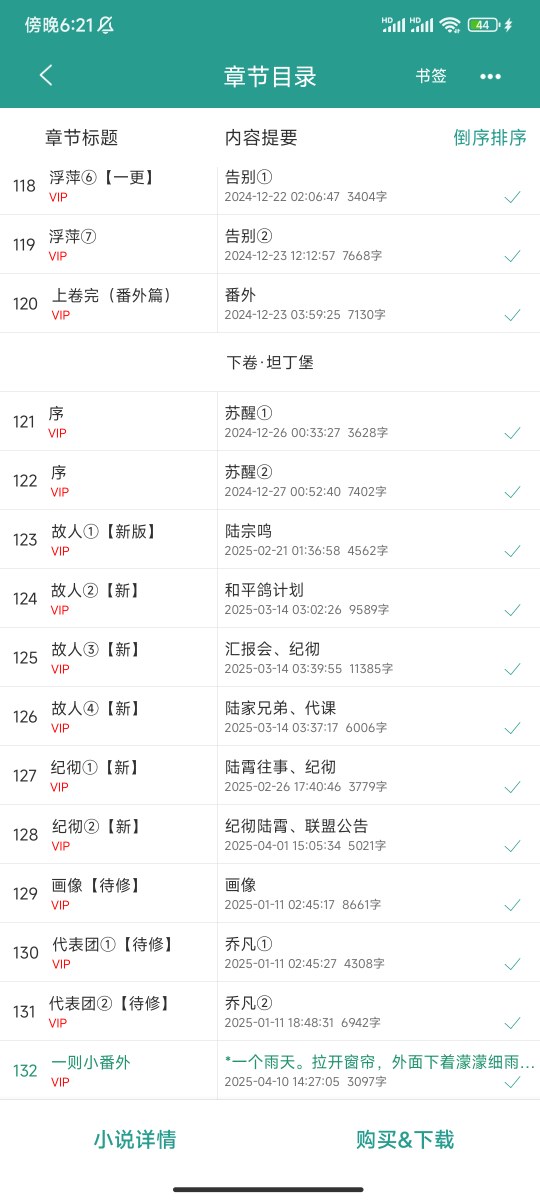Tap the Wi-Fi status icon
540x1200 pixels.
pyautogui.click(x=450, y=25)
